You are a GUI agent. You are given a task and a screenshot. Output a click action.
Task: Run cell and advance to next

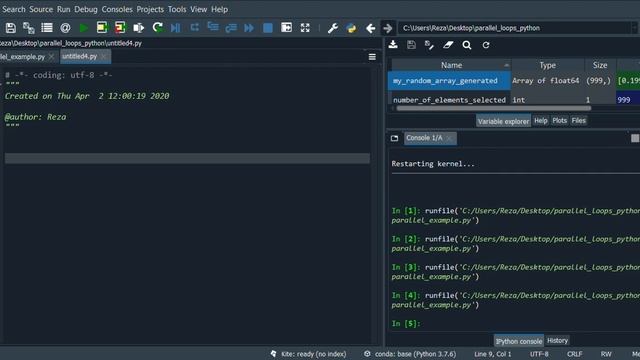coord(120,28)
